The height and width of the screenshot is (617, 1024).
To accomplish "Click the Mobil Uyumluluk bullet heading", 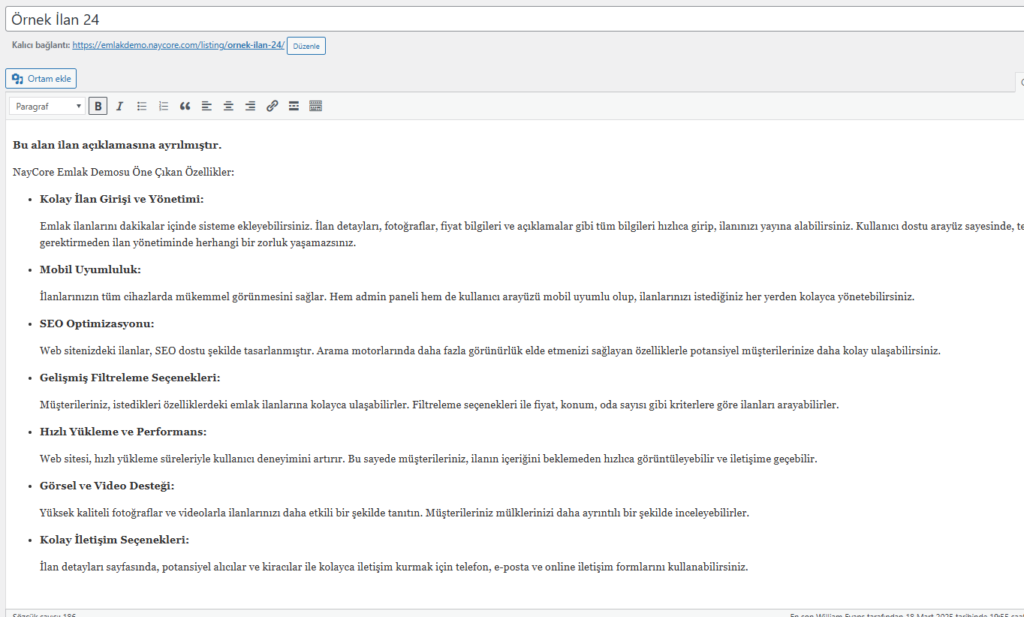I will 90,270.
